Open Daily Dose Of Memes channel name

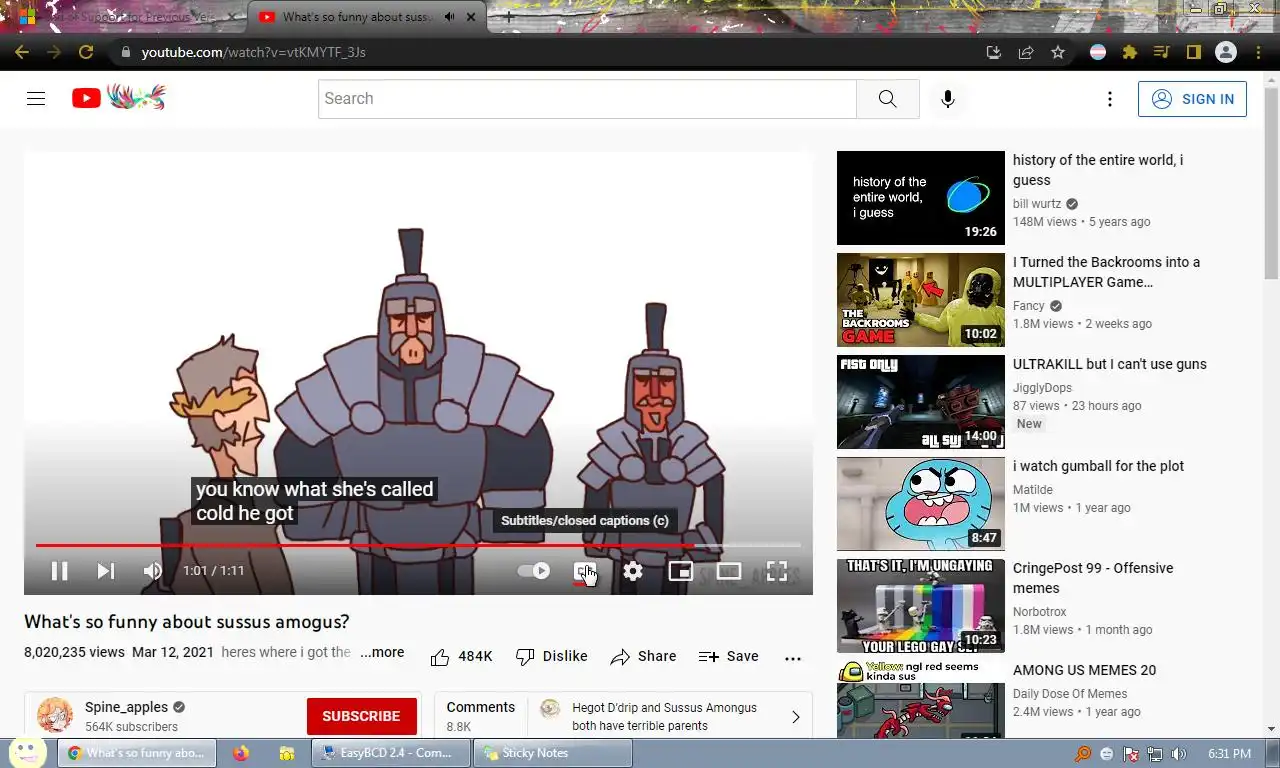tap(1070, 694)
